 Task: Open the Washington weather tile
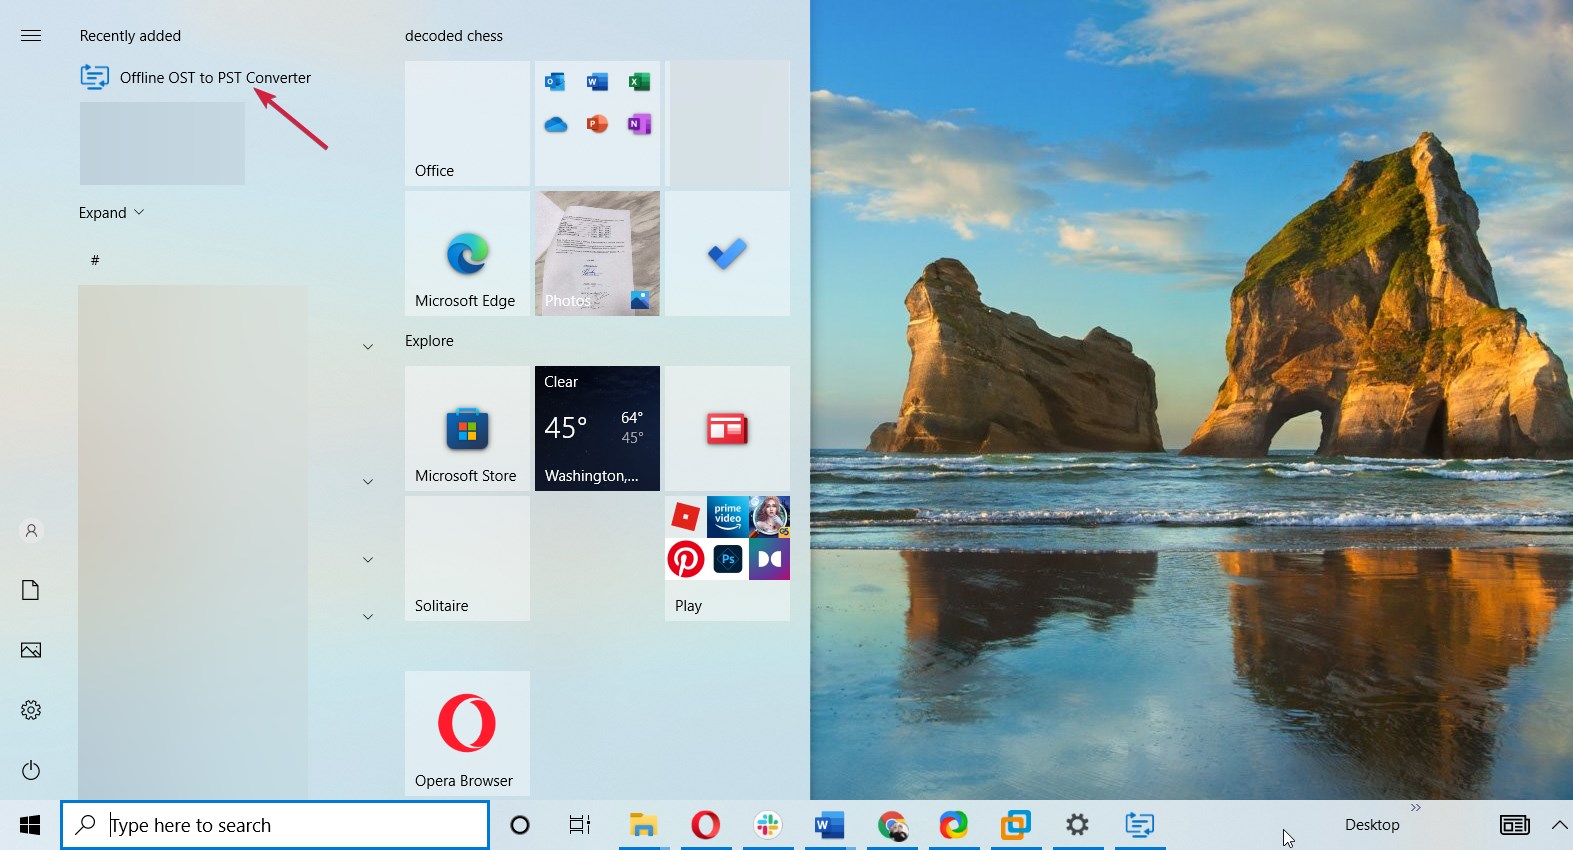point(597,428)
